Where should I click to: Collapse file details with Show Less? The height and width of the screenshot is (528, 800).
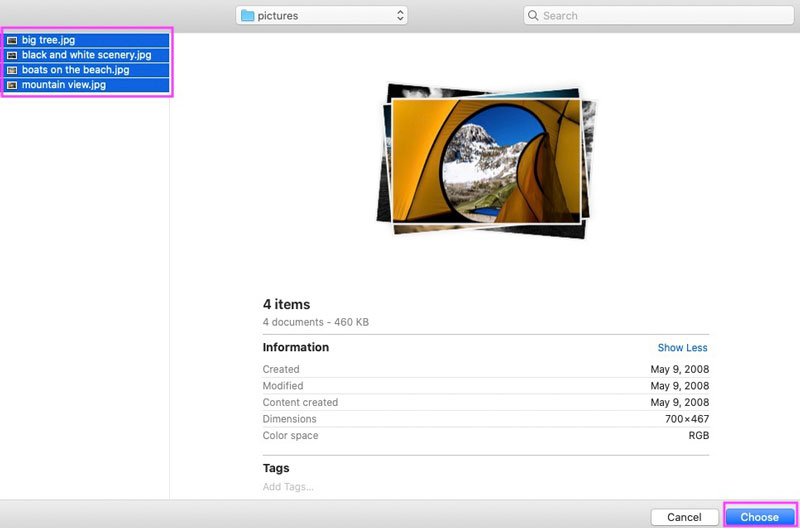point(682,348)
